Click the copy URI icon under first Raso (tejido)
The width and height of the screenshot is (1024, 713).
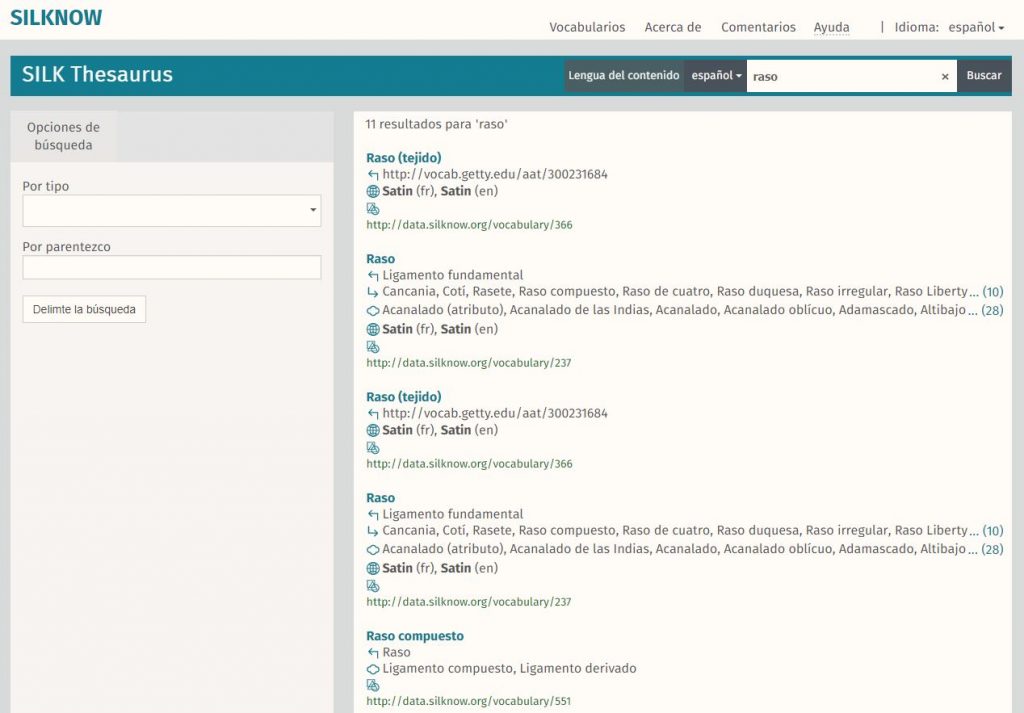(x=373, y=209)
